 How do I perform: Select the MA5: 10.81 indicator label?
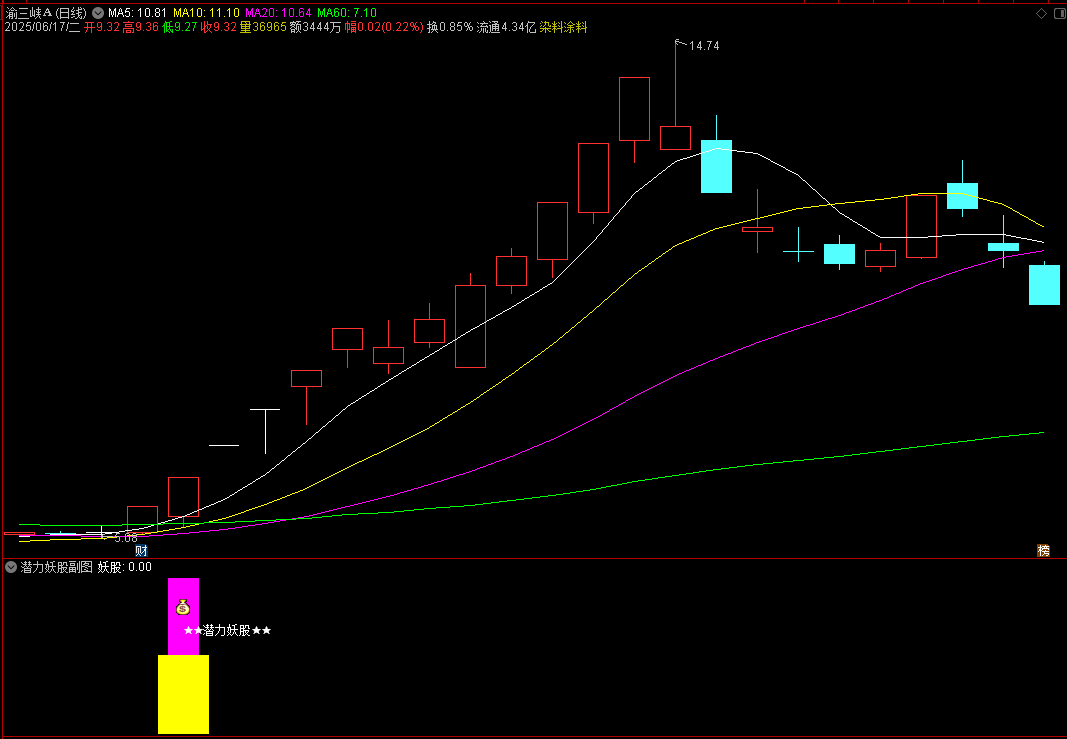[x=137, y=13]
